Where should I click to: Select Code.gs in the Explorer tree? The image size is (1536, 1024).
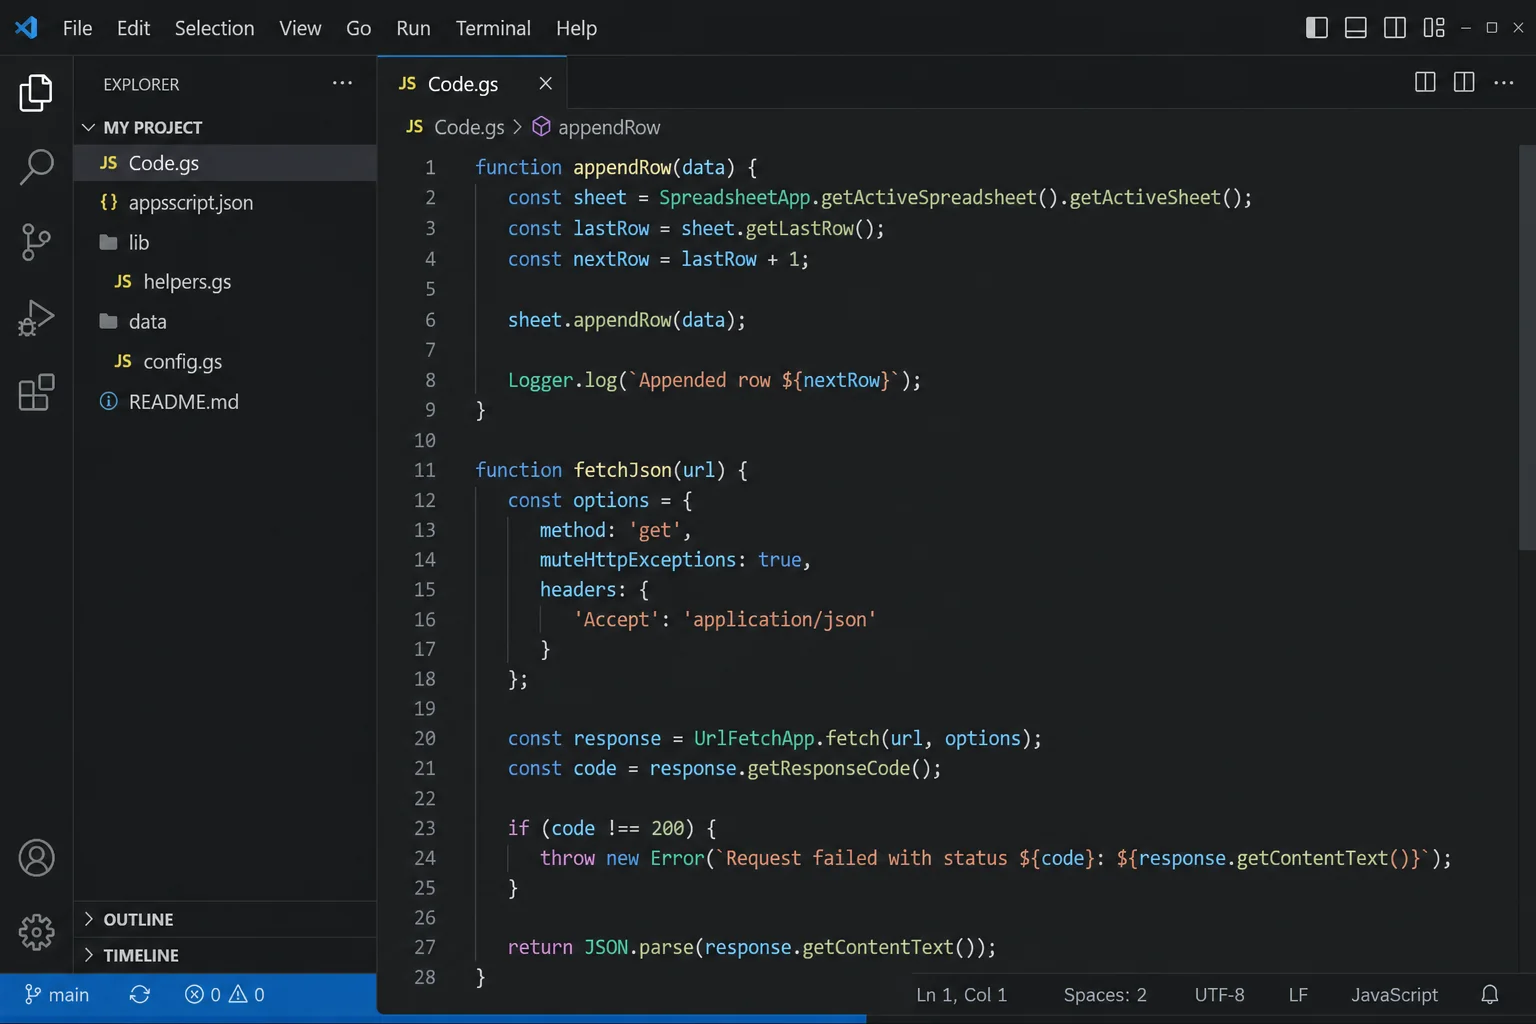(x=225, y=163)
